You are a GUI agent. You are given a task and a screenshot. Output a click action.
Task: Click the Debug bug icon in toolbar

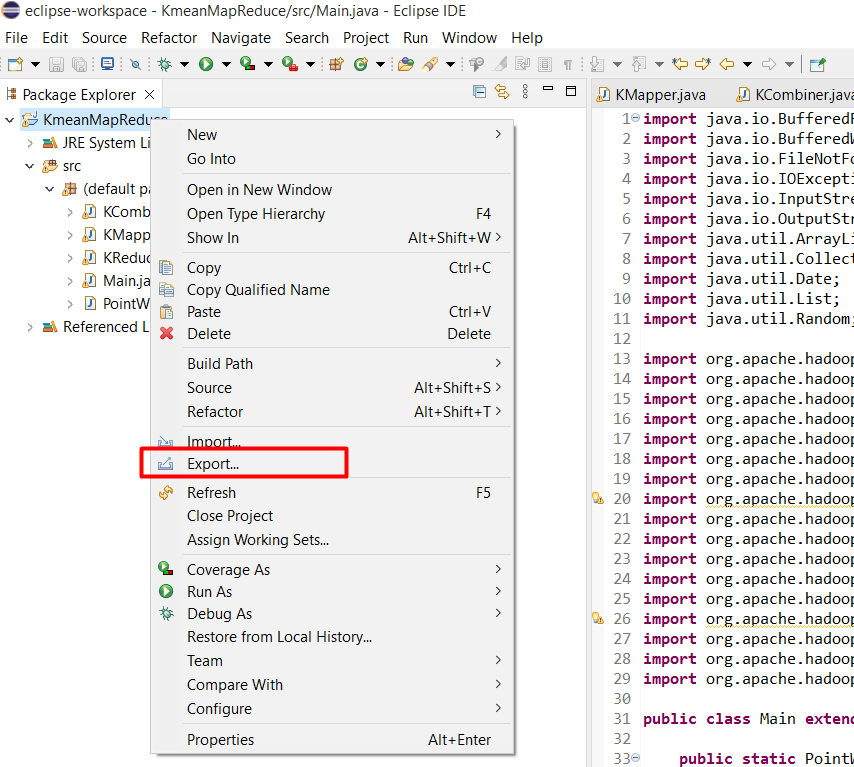[165, 64]
